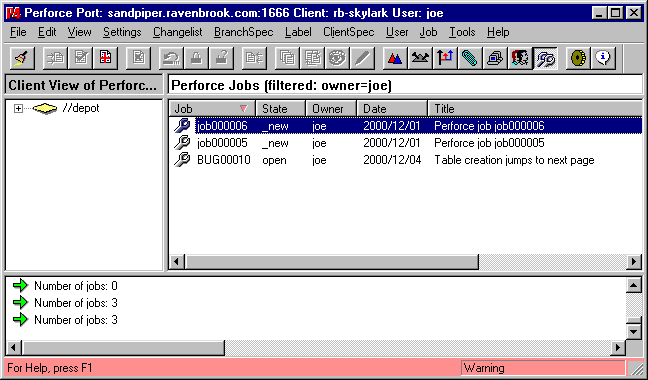Open users view using faces icon

coord(520,58)
